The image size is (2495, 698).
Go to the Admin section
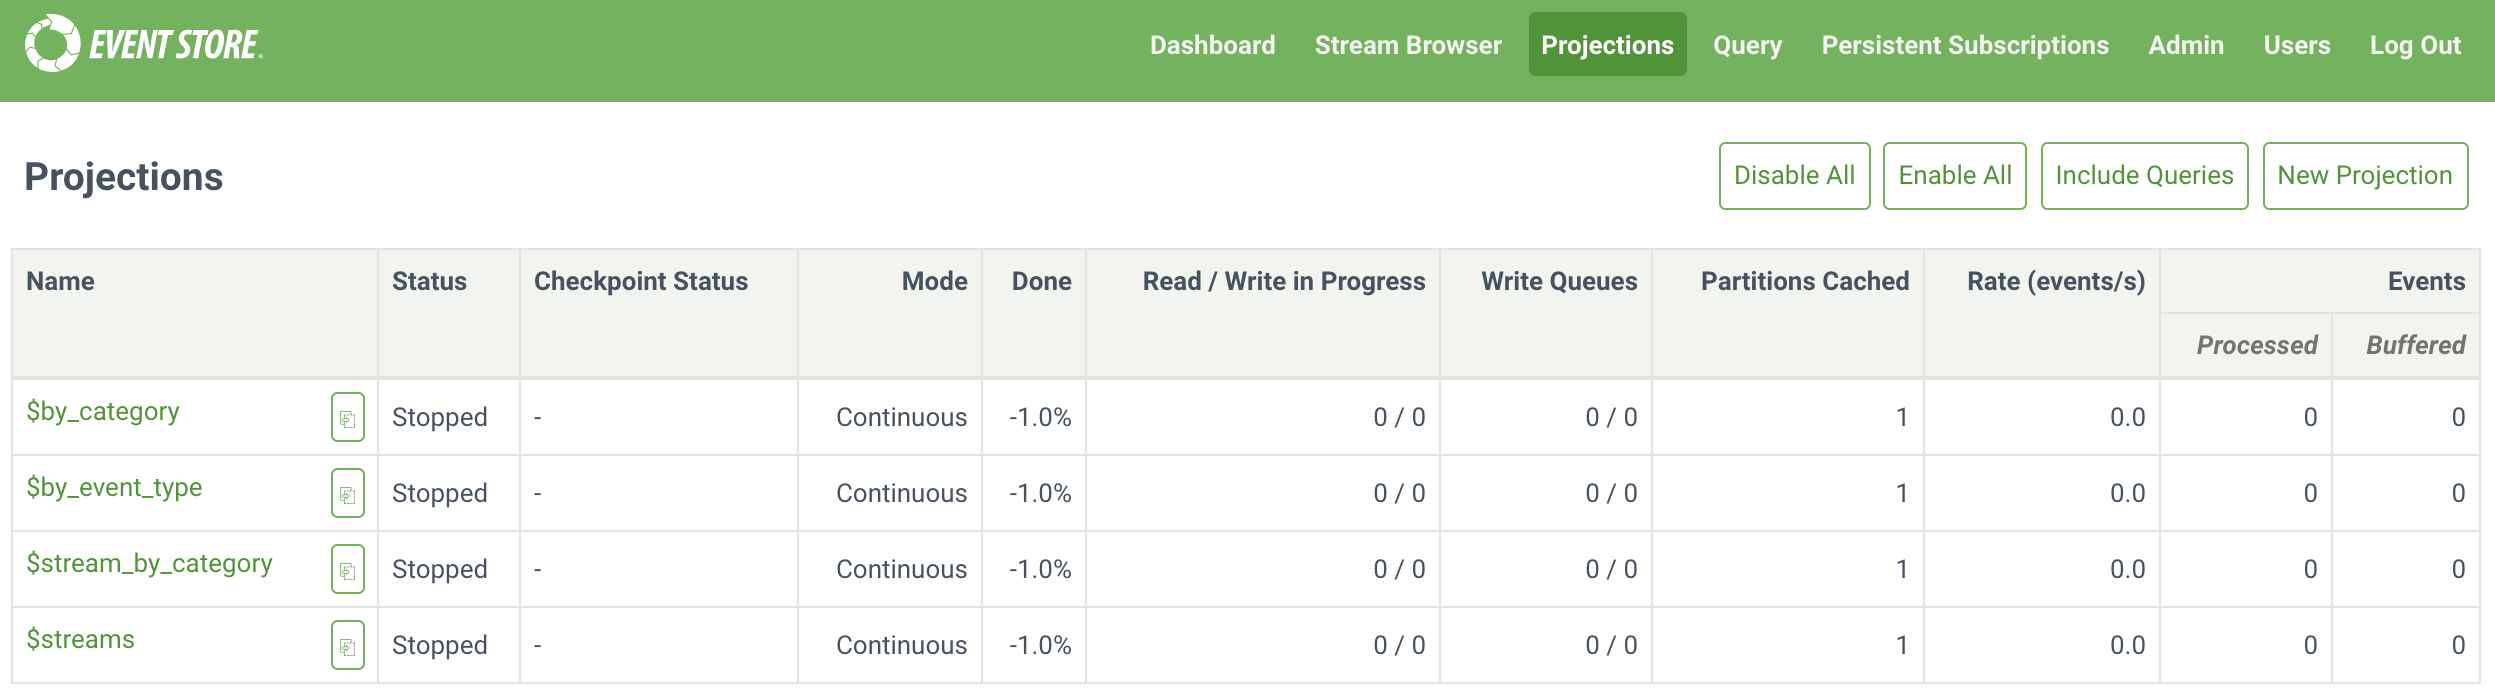[x=2187, y=45]
